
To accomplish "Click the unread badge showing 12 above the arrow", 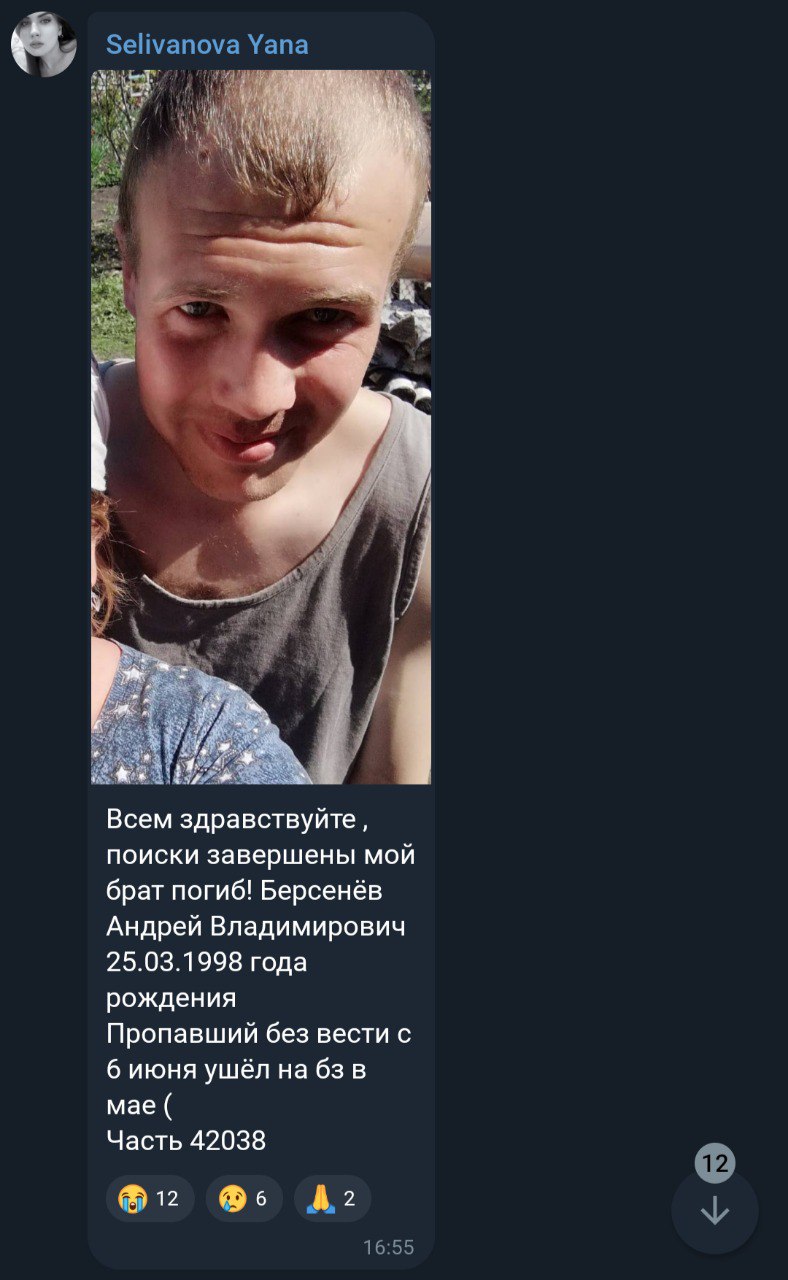I will coord(714,1163).
